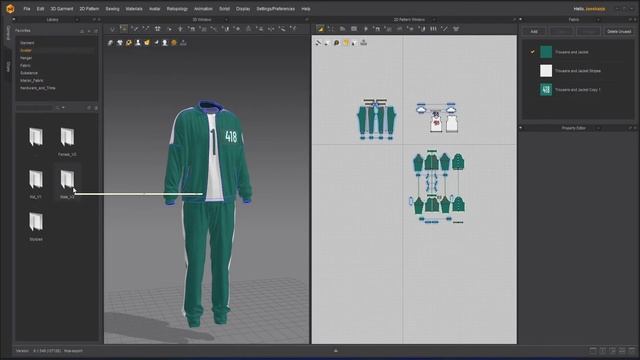The height and width of the screenshot is (360, 640).
Task: Open the File menu
Action: click(27, 9)
